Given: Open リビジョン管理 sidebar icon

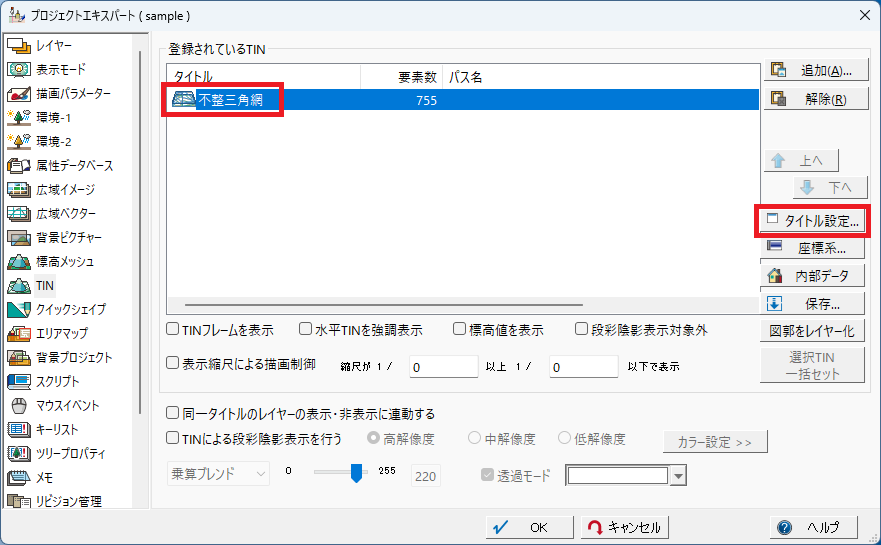Looking at the screenshot, I should coord(19,501).
